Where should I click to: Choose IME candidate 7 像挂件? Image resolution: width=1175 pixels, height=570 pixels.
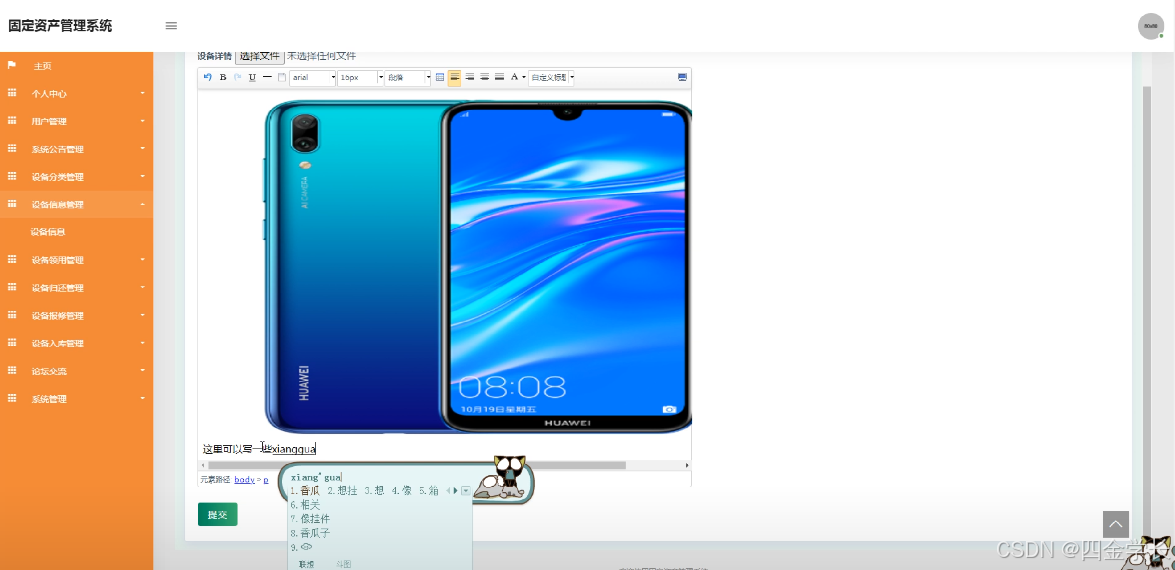point(310,518)
